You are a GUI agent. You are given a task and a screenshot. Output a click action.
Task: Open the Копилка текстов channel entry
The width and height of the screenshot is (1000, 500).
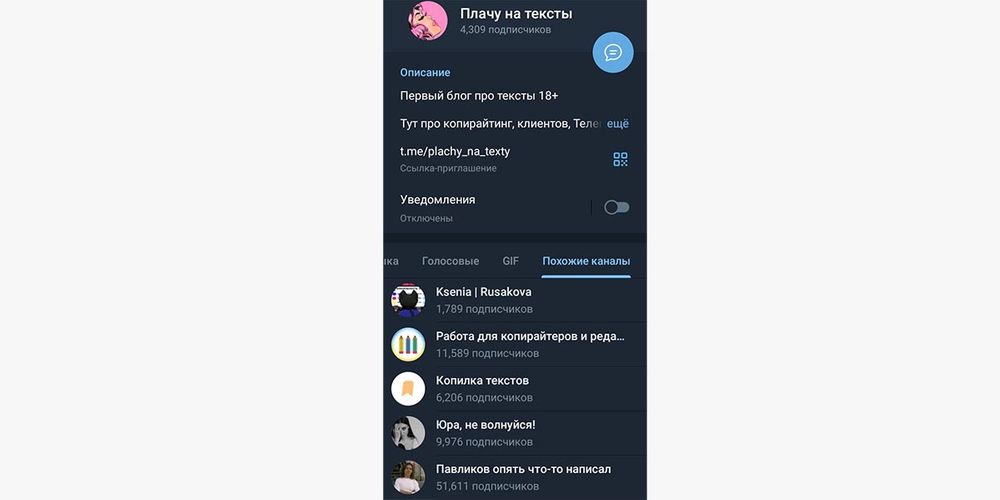point(515,389)
